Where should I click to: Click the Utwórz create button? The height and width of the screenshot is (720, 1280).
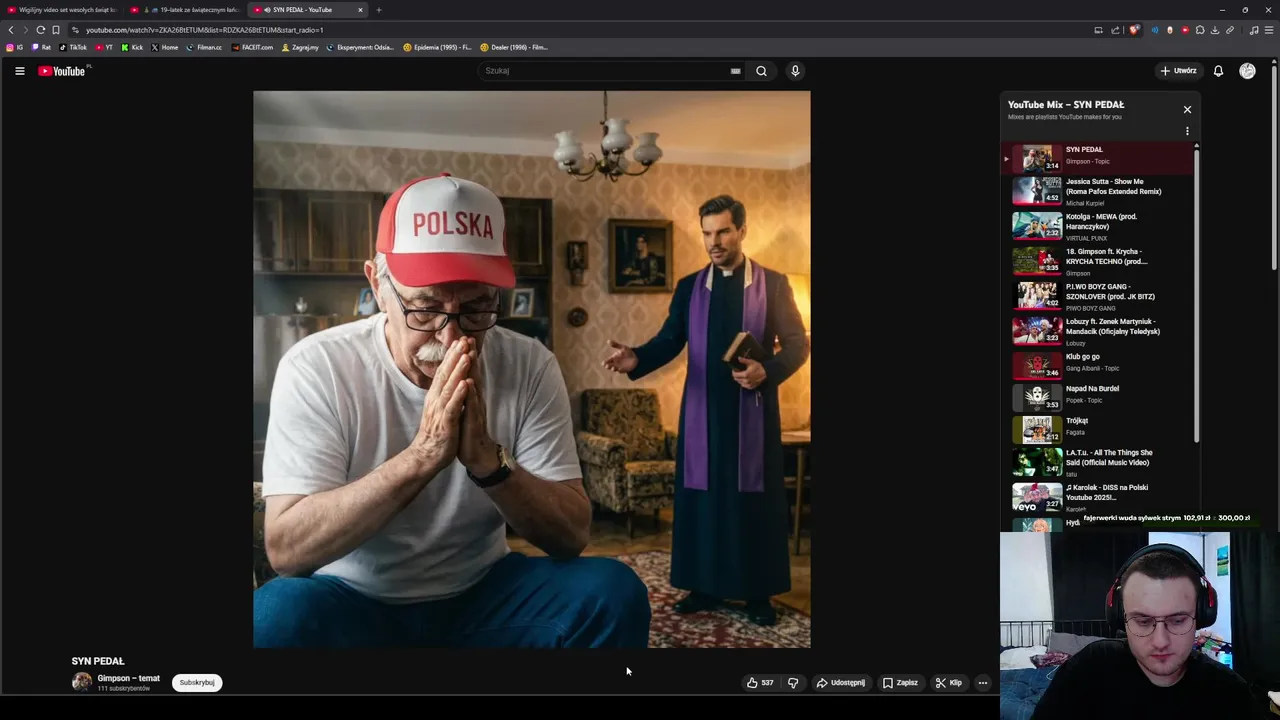click(1178, 71)
